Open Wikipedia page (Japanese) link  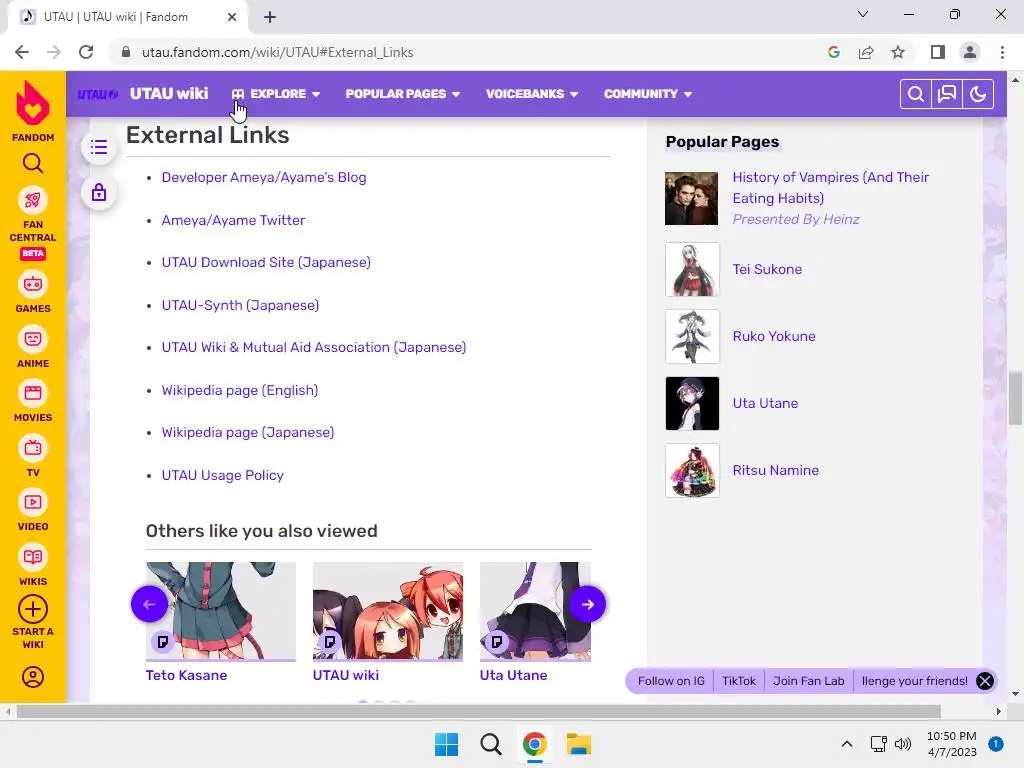pos(248,432)
